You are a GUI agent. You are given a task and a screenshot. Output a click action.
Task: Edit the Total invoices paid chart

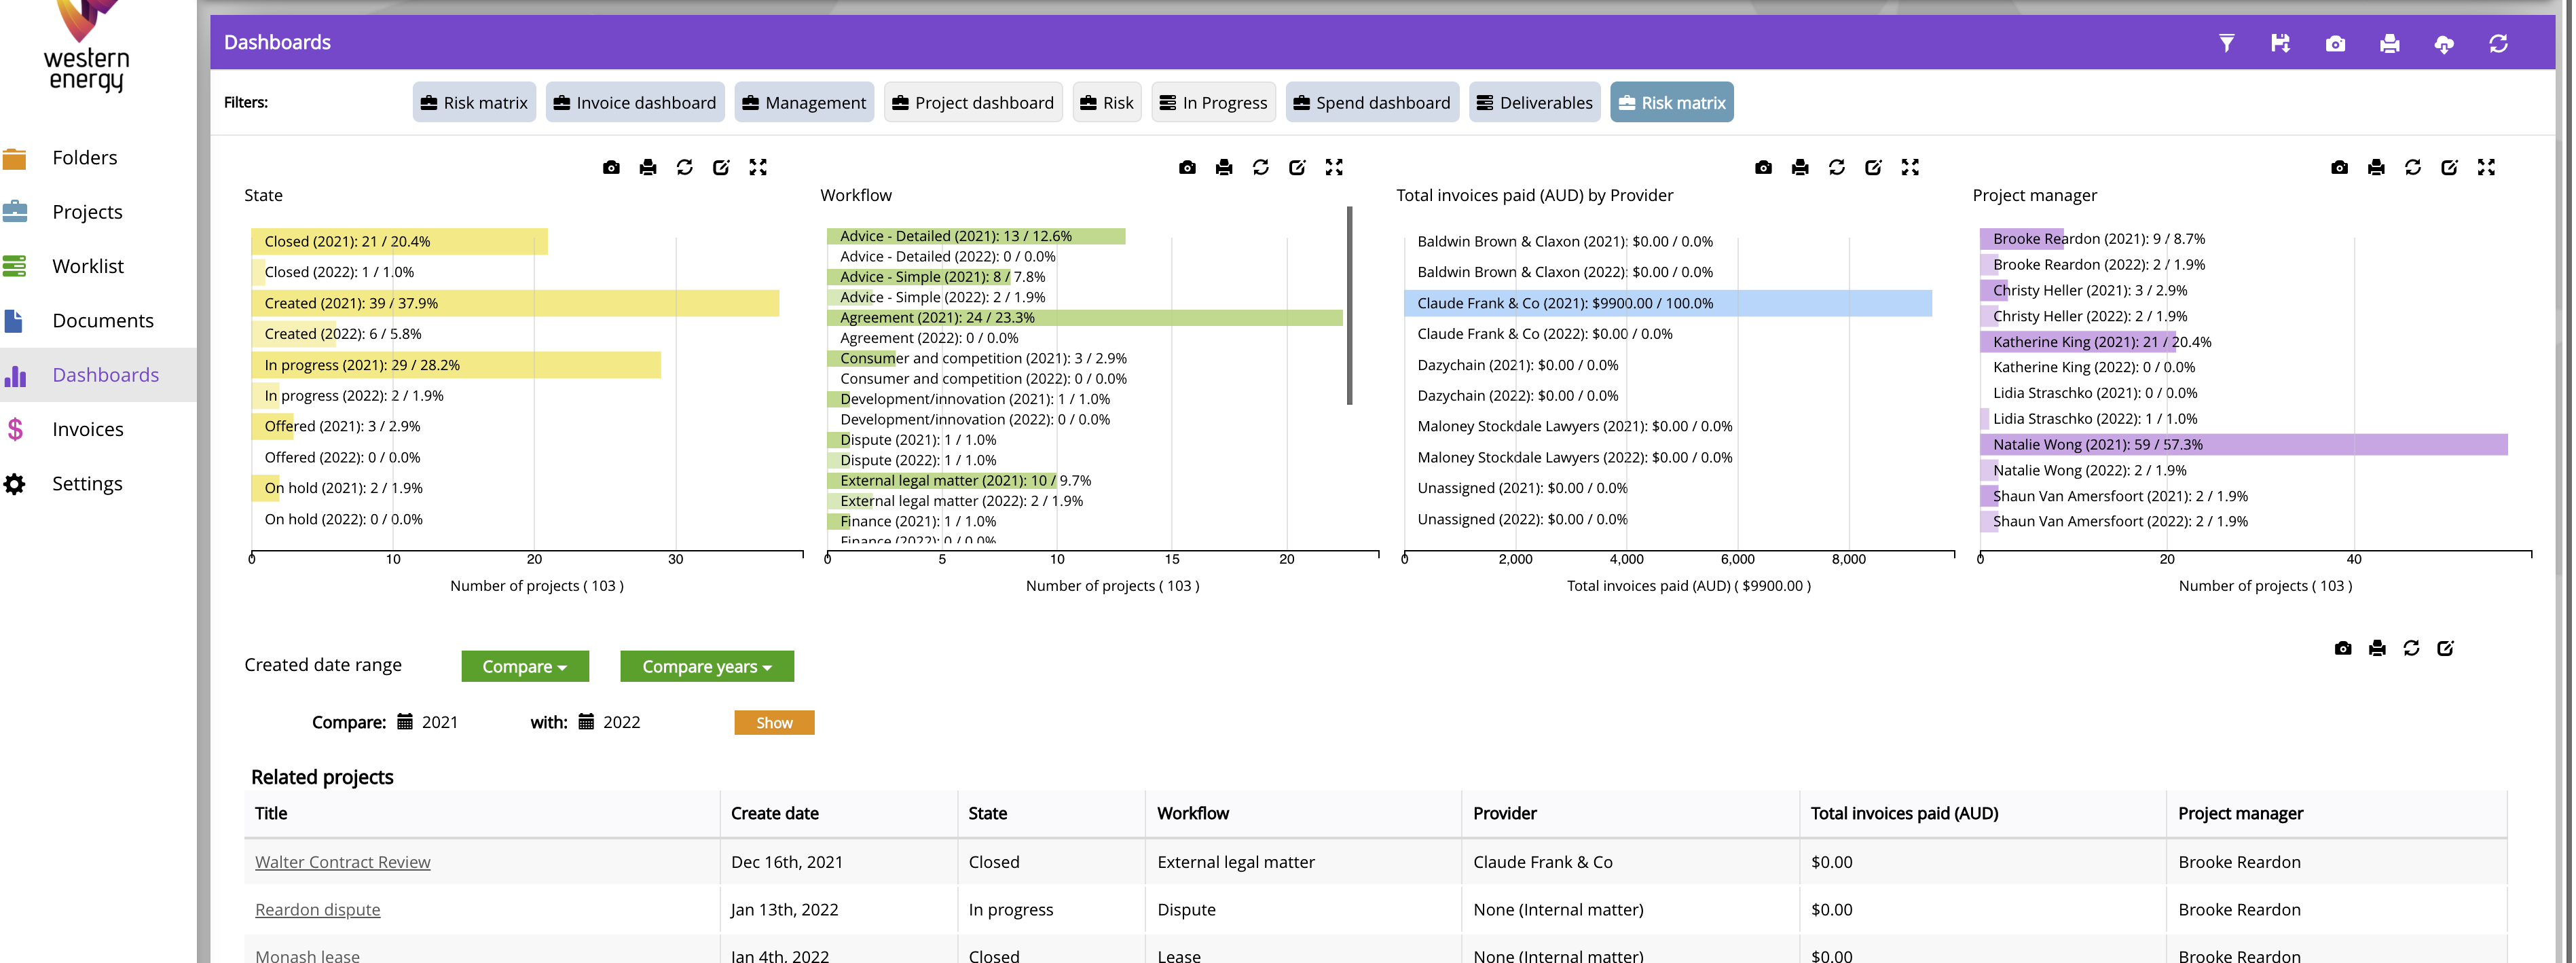1873,167
